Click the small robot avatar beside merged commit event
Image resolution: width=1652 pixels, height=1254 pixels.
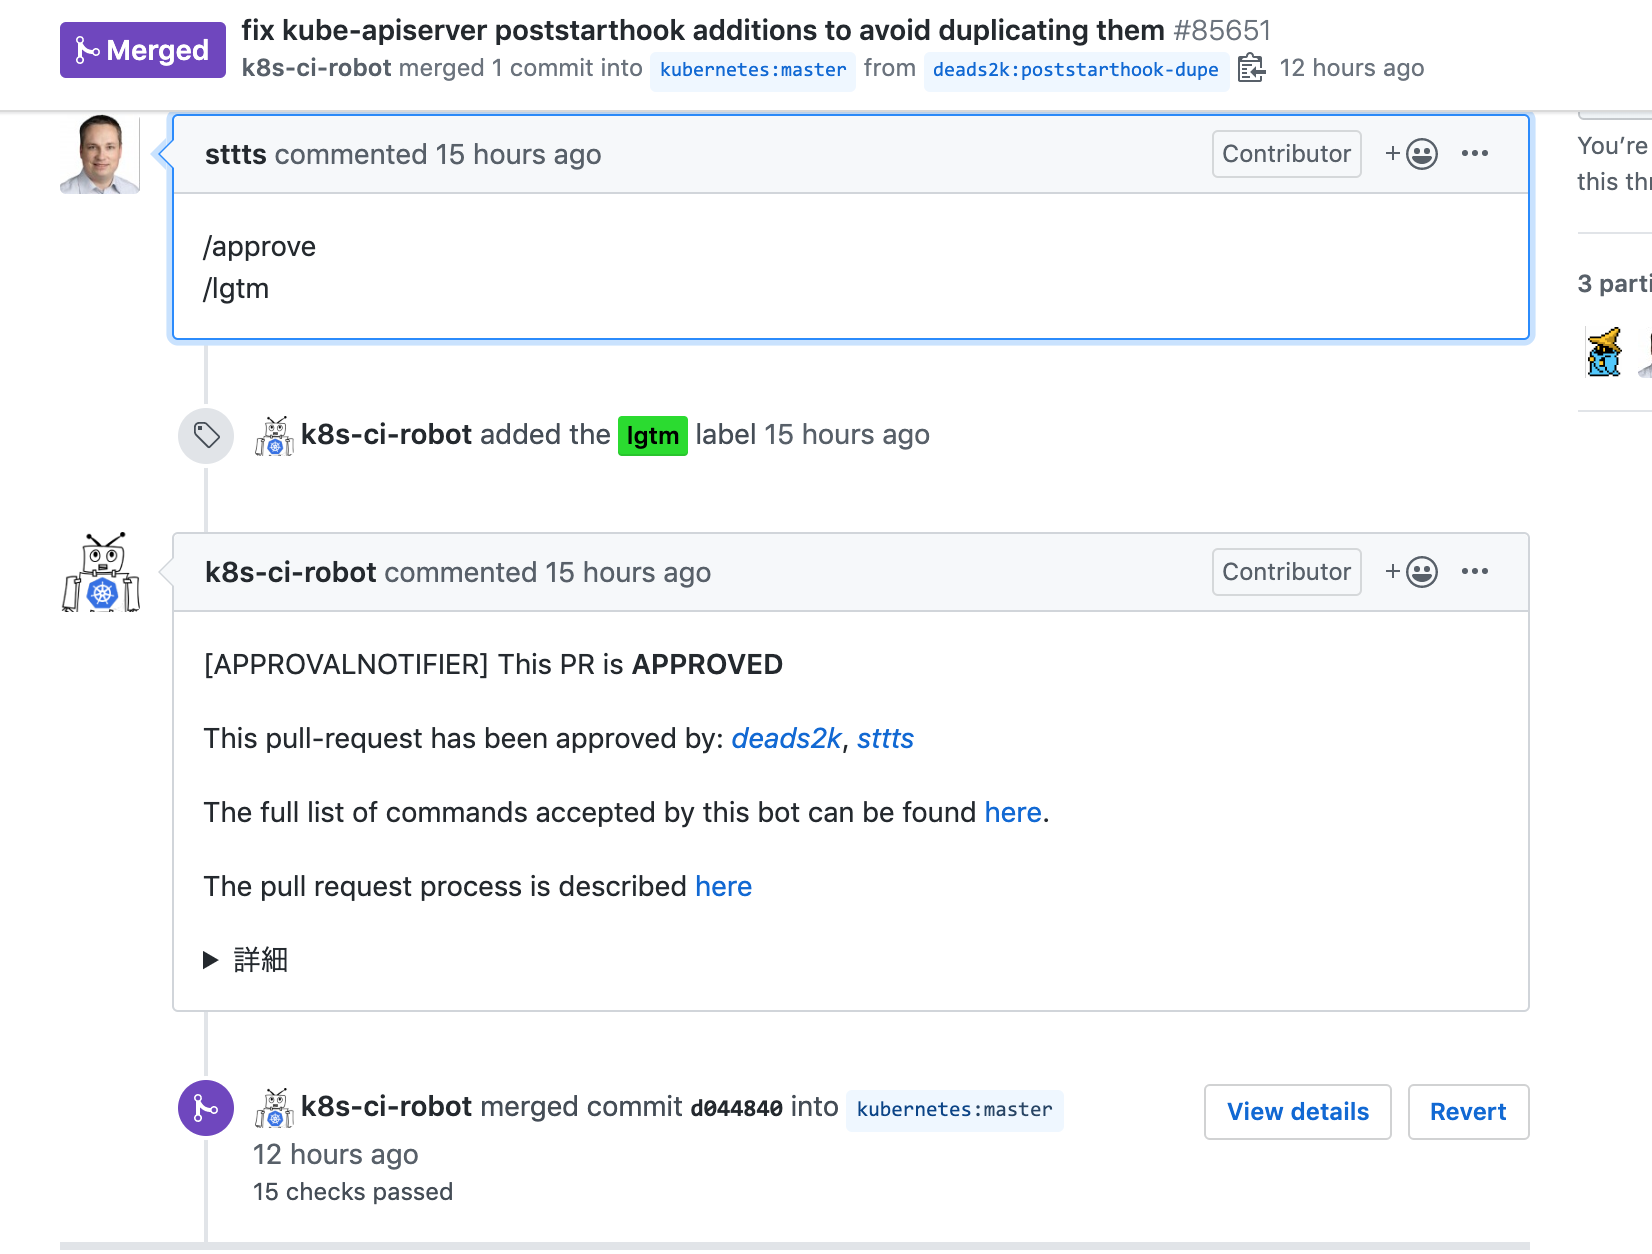coord(274,1108)
